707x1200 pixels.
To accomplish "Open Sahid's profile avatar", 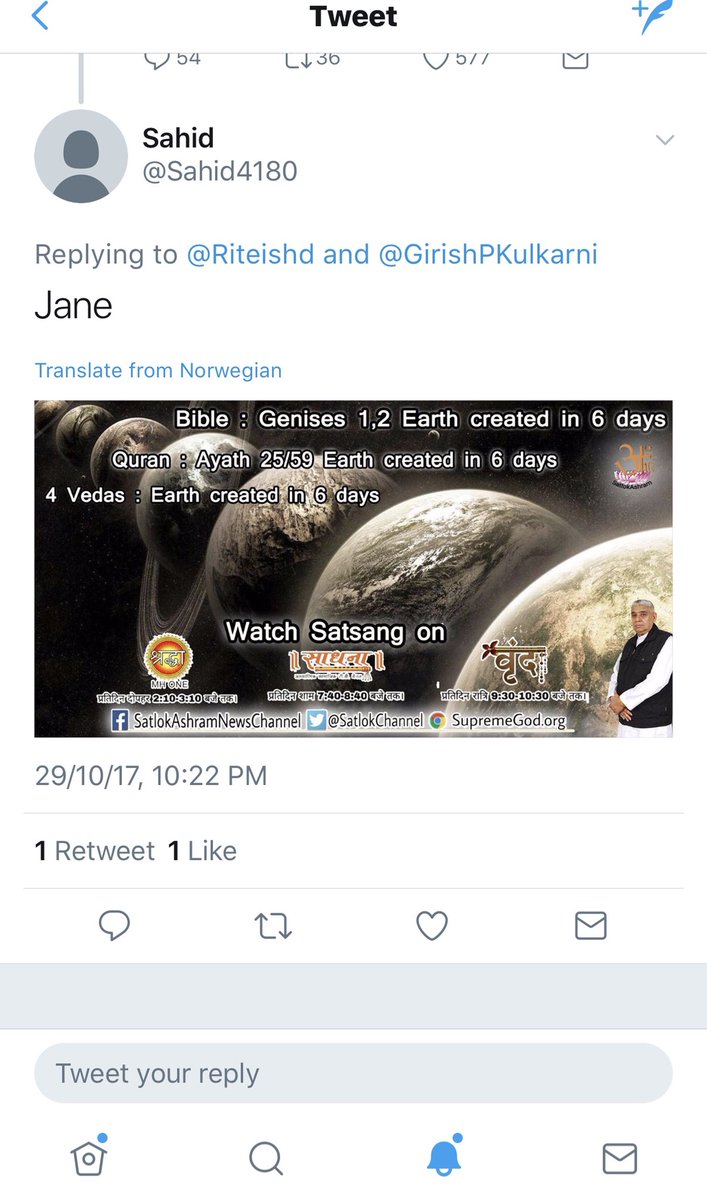I will [x=81, y=156].
